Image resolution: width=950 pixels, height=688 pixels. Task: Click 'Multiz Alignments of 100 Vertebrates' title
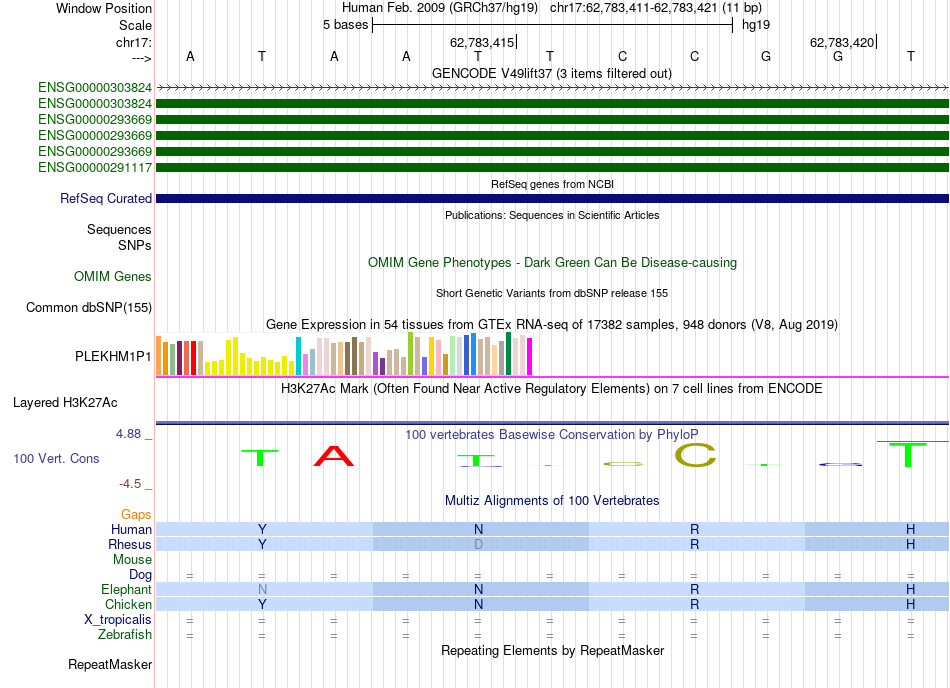(x=552, y=501)
